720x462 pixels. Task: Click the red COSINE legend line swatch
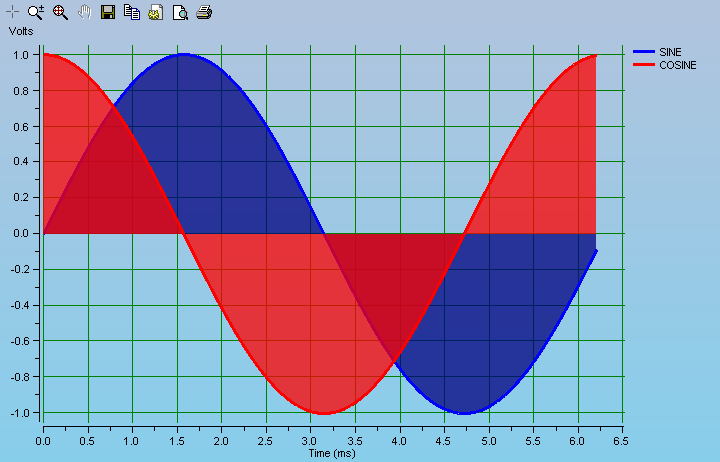point(643,65)
